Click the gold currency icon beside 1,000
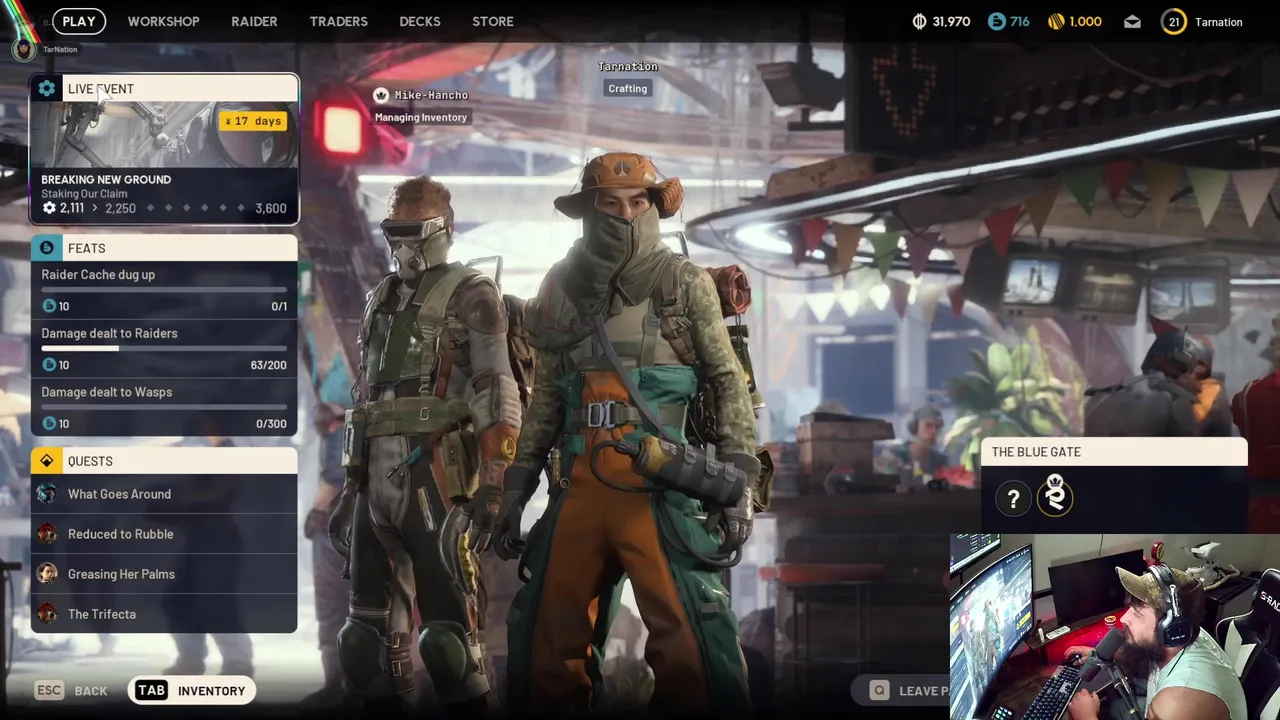Image resolution: width=1280 pixels, height=720 pixels. (1057, 21)
